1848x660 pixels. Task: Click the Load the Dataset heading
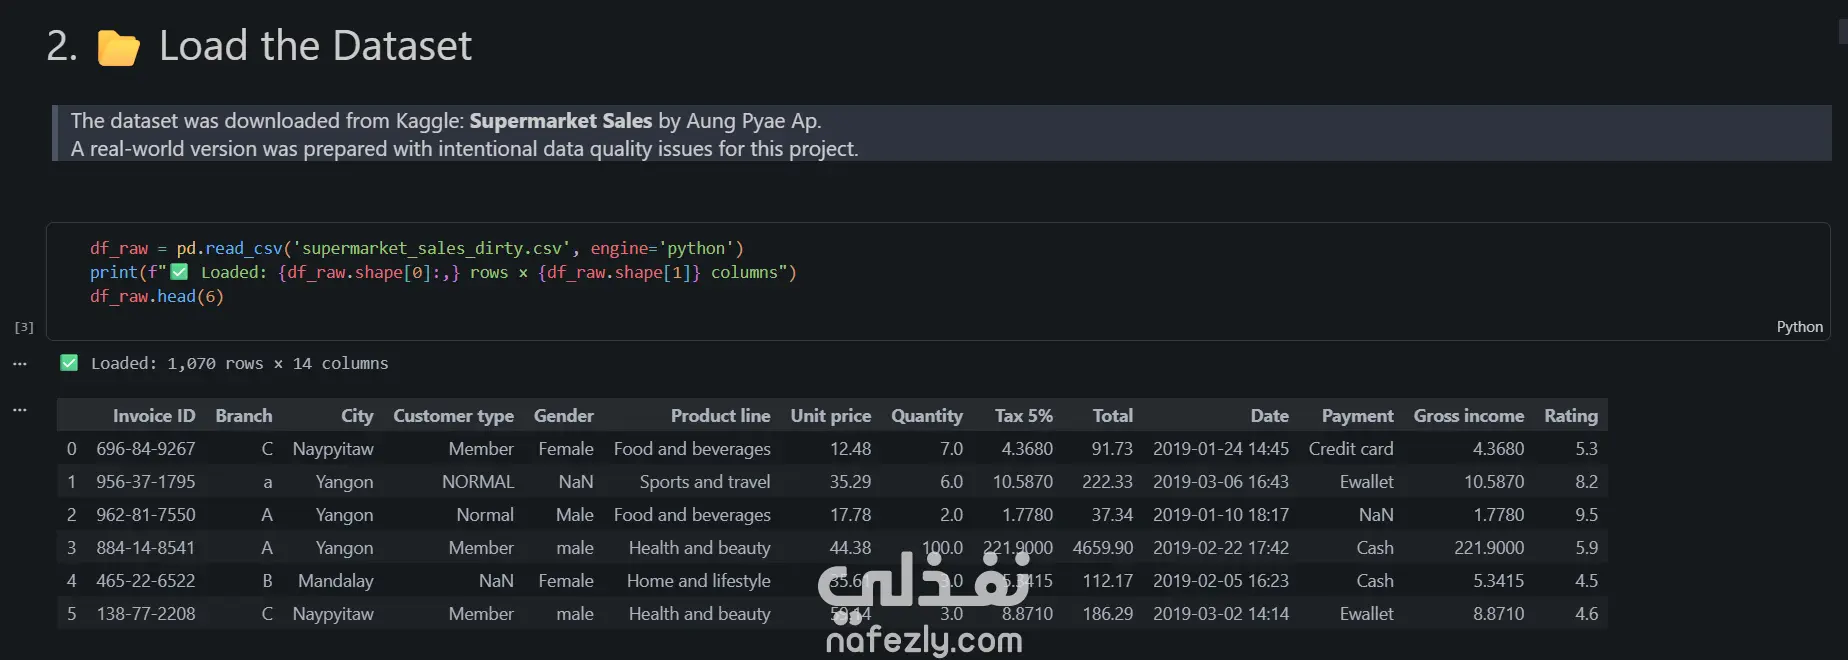(315, 46)
